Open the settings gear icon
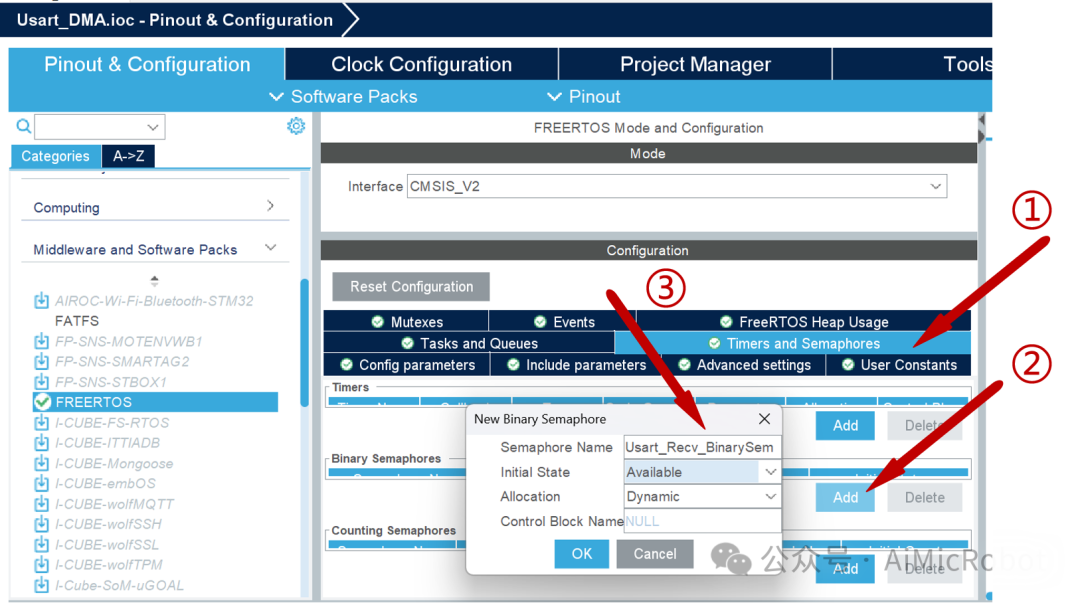The height and width of the screenshot is (603, 1080). pos(296,126)
